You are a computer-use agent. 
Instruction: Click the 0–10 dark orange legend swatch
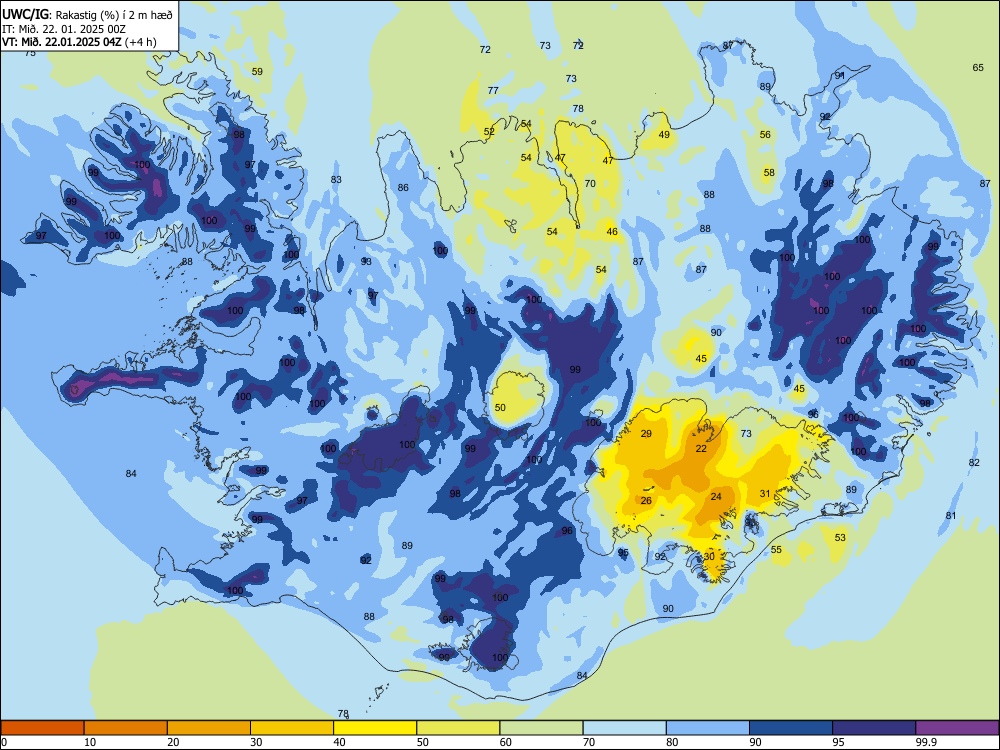42,728
